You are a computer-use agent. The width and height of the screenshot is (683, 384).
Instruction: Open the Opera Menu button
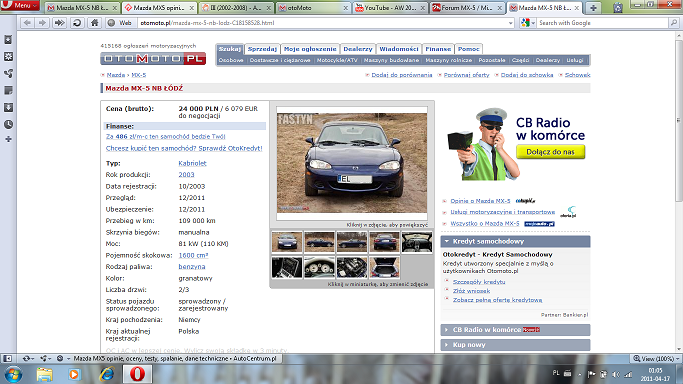click(20, 5)
